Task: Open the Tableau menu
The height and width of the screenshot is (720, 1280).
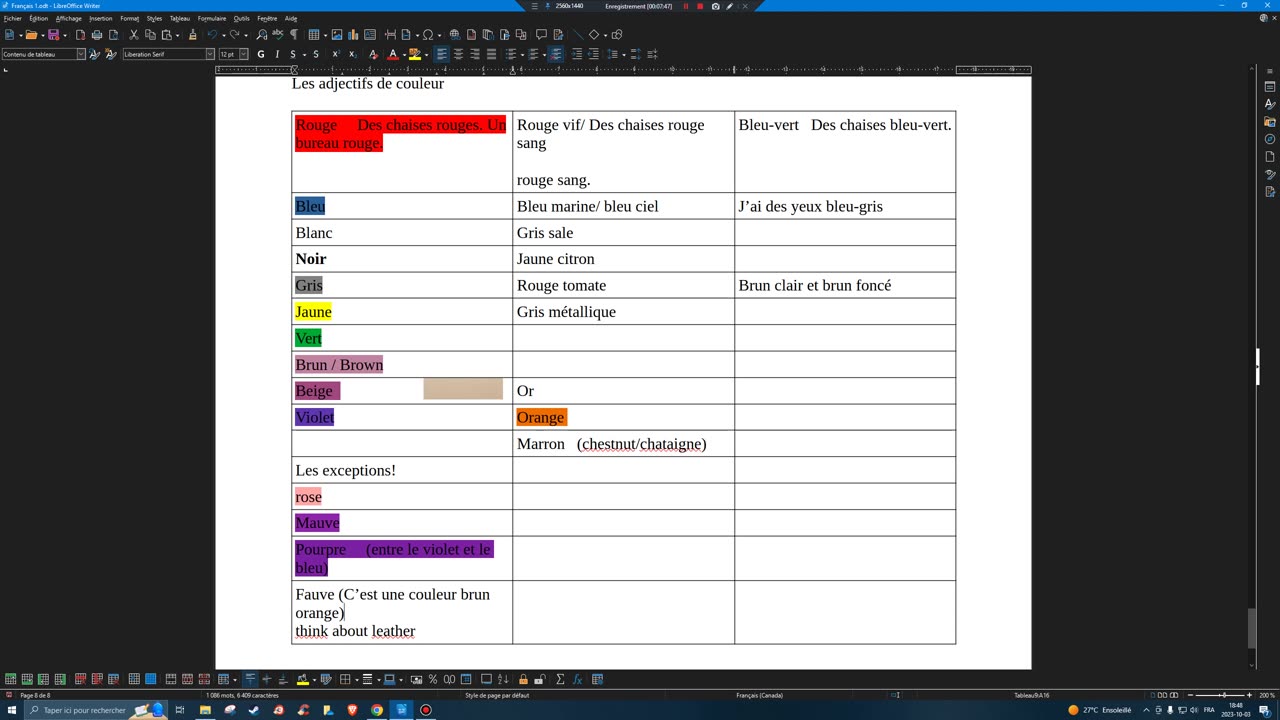Action: point(179,18)
